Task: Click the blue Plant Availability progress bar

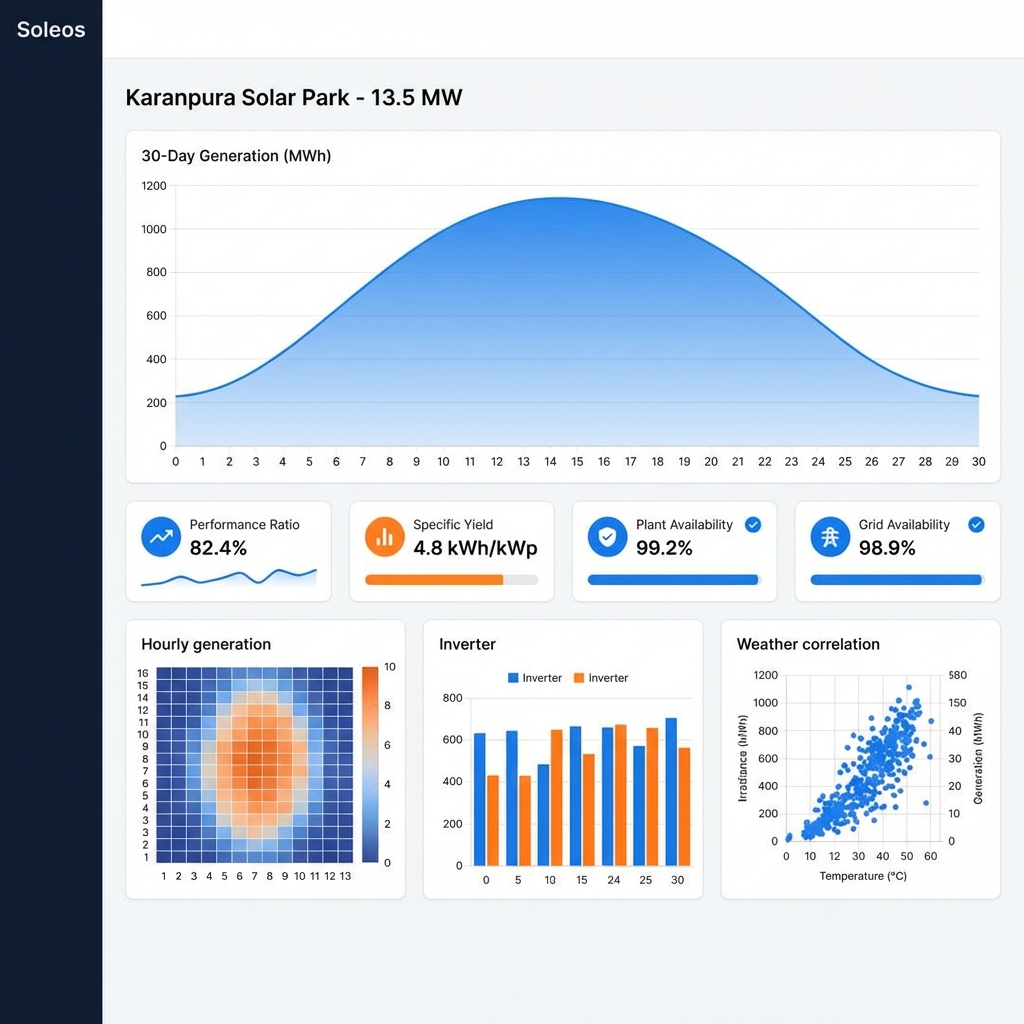Action: tap(673, 580)
